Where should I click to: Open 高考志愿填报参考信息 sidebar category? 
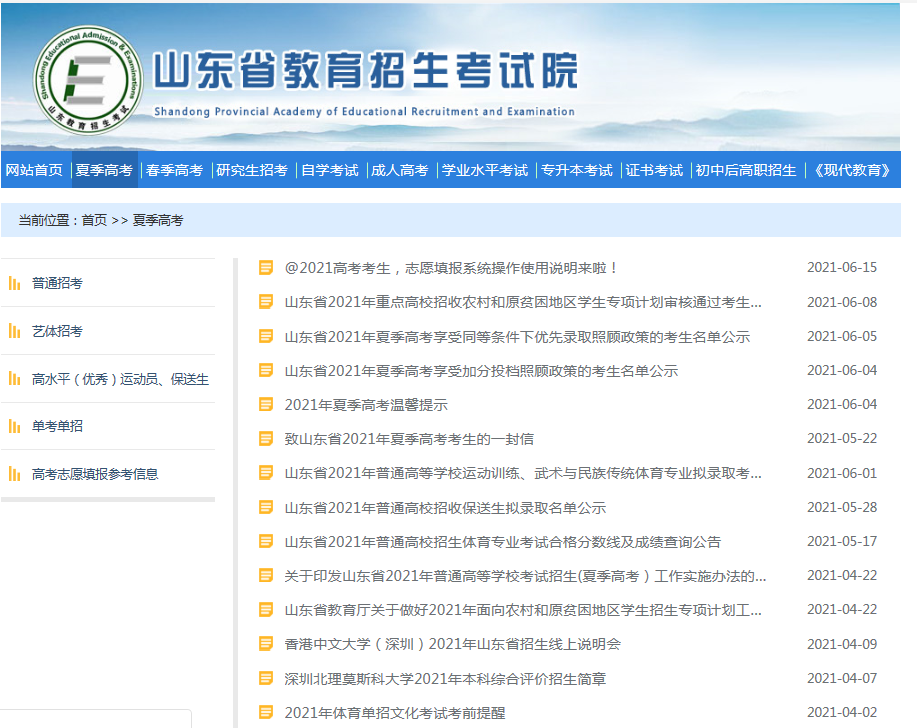(95, 474)
